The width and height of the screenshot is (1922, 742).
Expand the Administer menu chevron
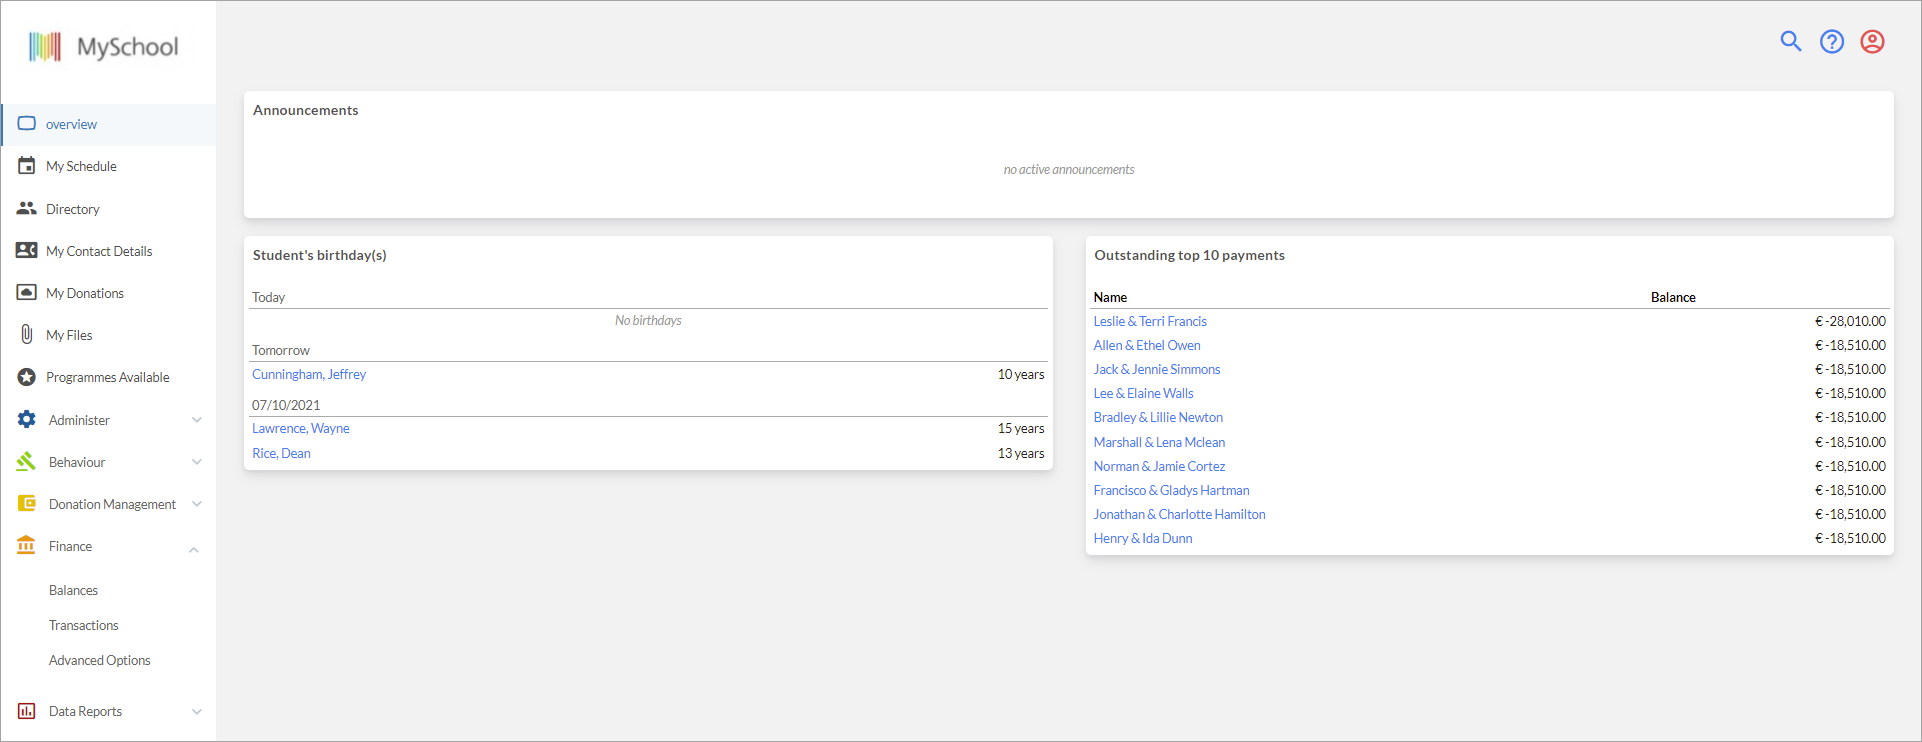click(x=197, y=420)
